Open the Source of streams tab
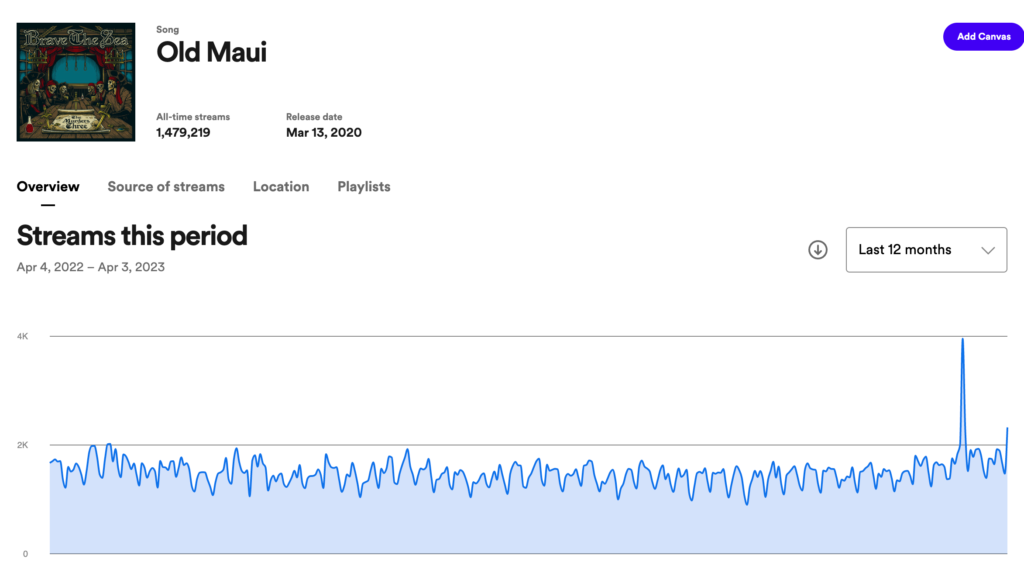Viewport: 1024px width, 566px height. pyautogui.click(x=166, y=187)
